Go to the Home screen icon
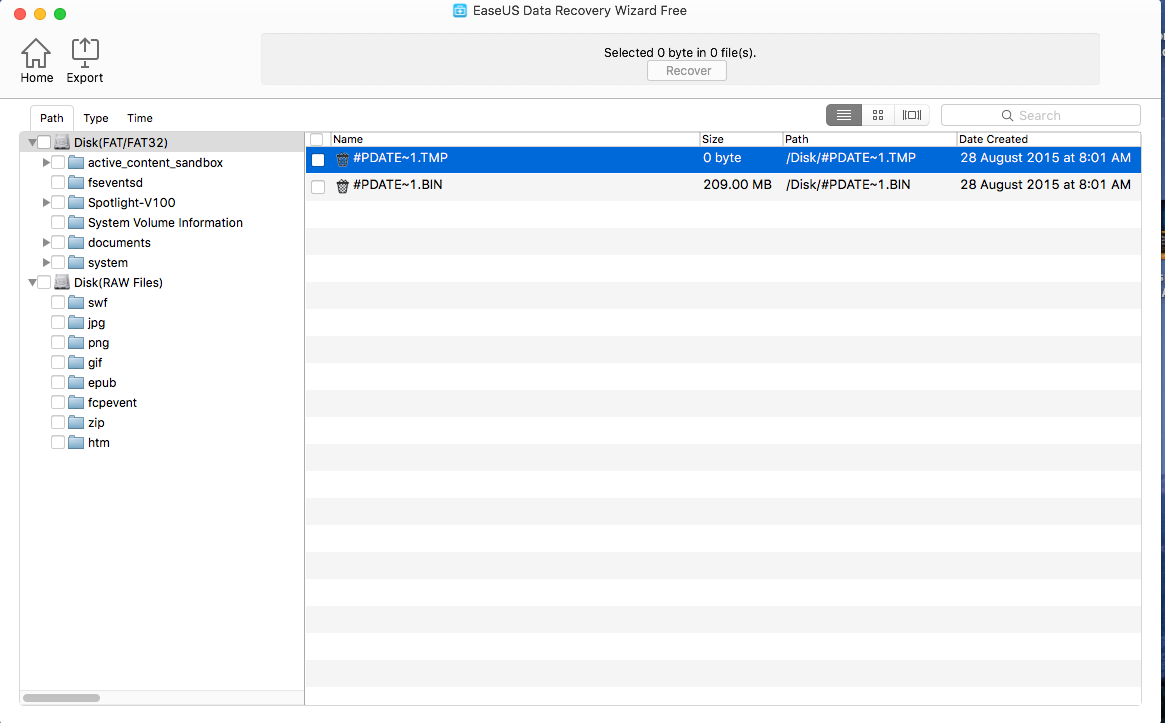1165x723 pixels. click(36, 53)
